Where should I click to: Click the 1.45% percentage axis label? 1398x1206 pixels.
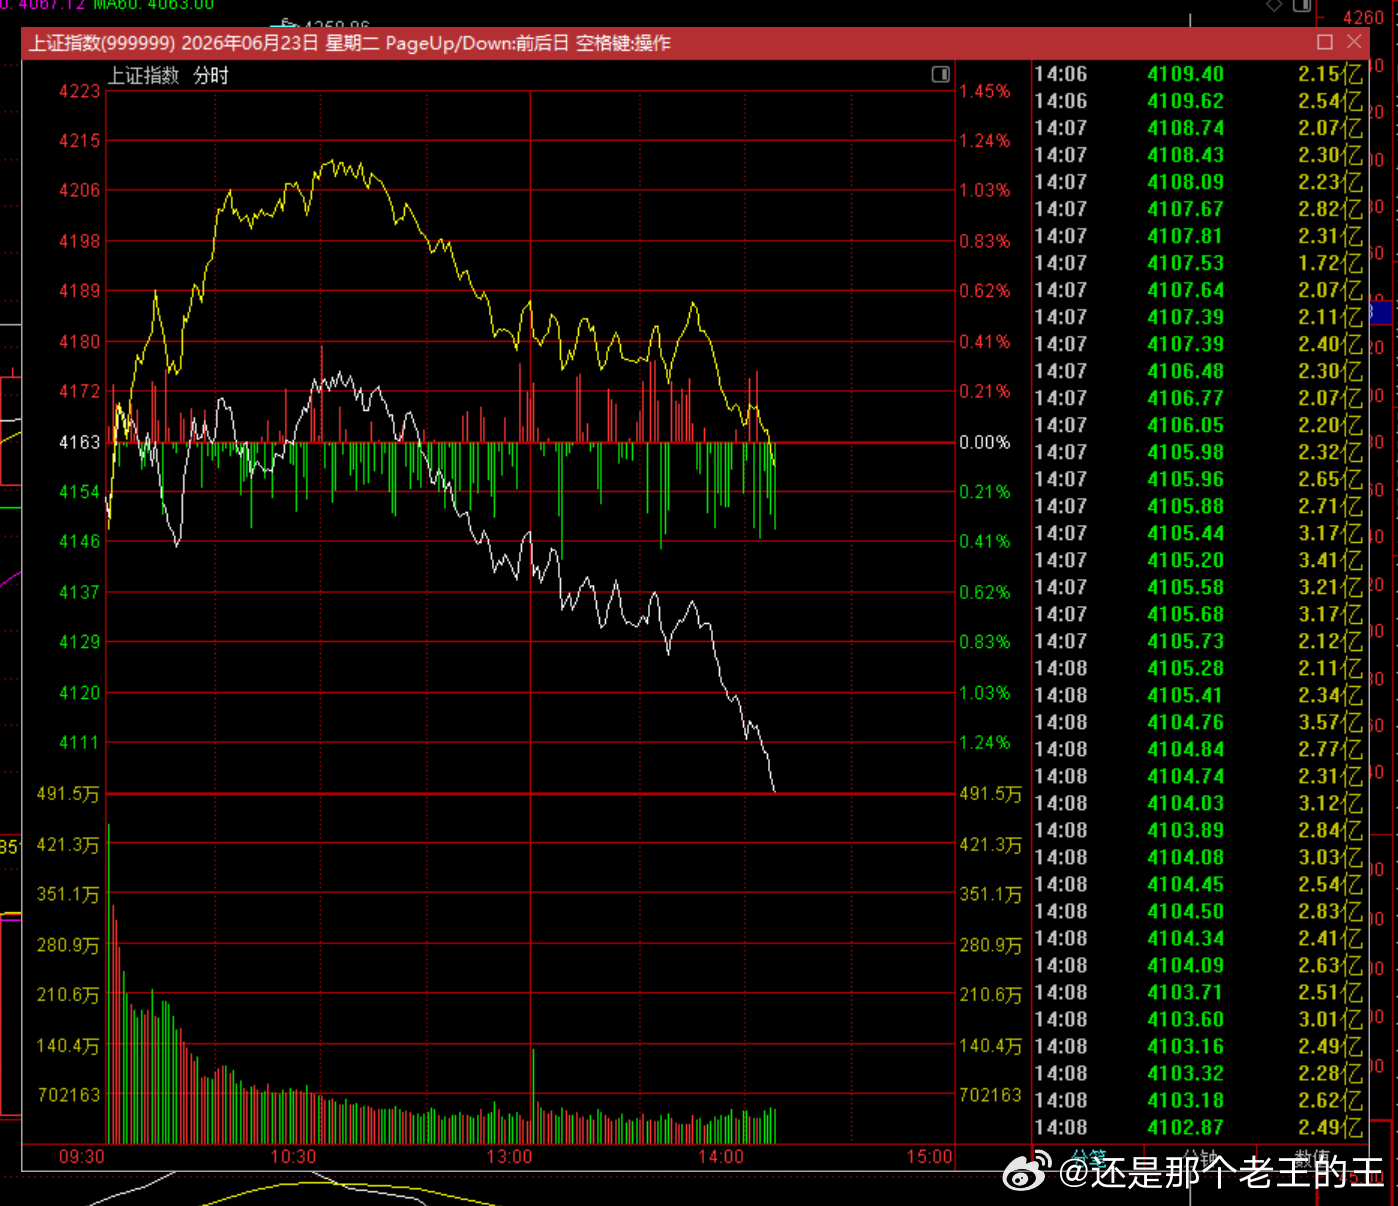tap(985, 91)
